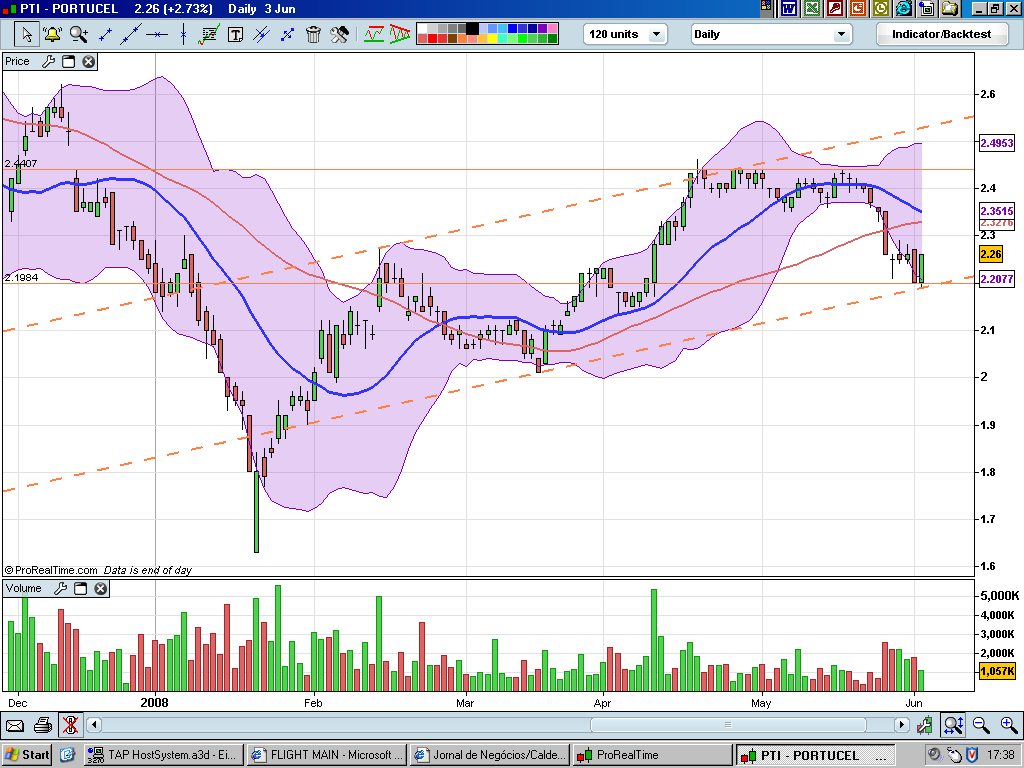Pick the pink color swatch

(552, 28)
